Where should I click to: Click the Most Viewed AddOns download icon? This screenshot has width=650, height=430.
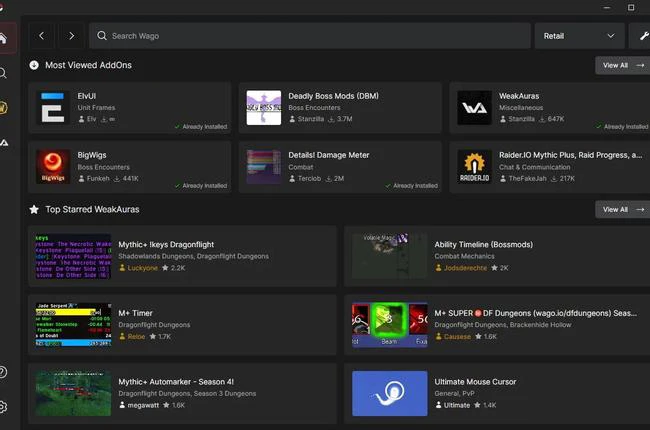(x=34, y=65)
